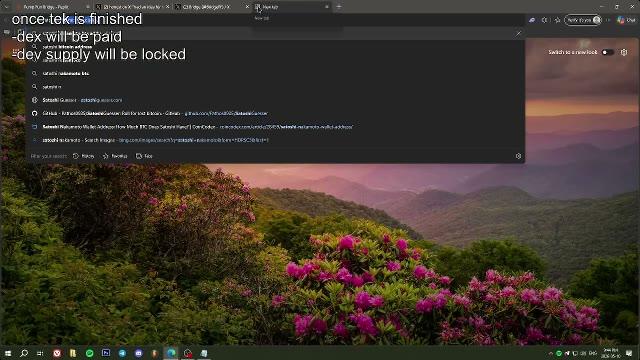Image resolution: width=640 pixels, height=360 pixels.
Task: Open Discord from the taskbar
Action: pos(138,353)
